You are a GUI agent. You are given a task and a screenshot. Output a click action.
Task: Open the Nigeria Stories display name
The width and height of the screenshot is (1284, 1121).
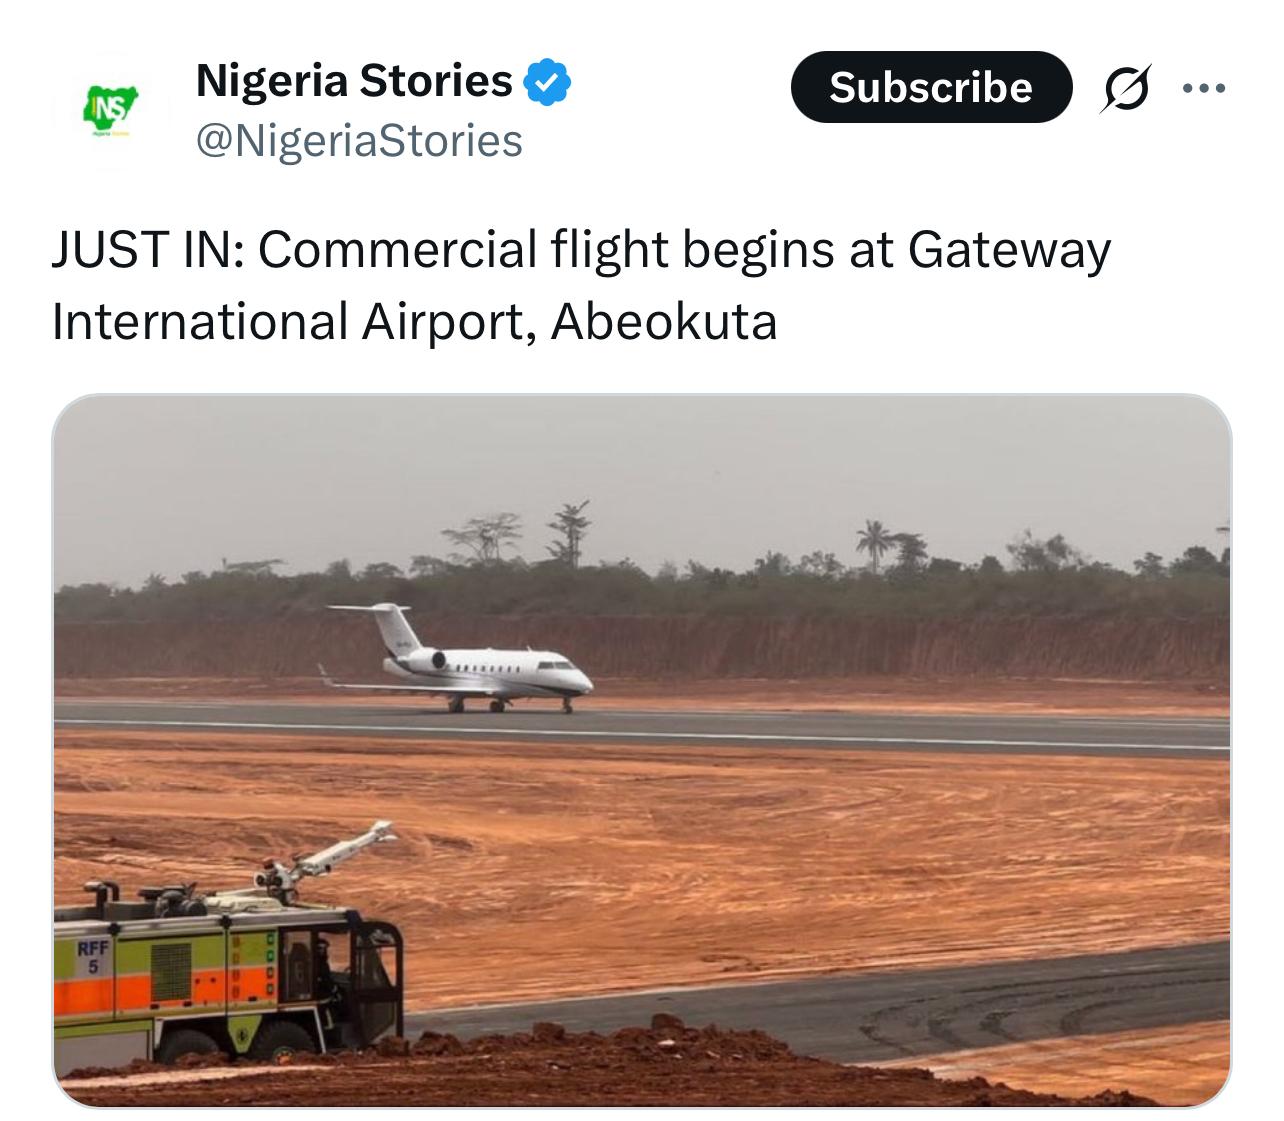[x=354, y=80]
